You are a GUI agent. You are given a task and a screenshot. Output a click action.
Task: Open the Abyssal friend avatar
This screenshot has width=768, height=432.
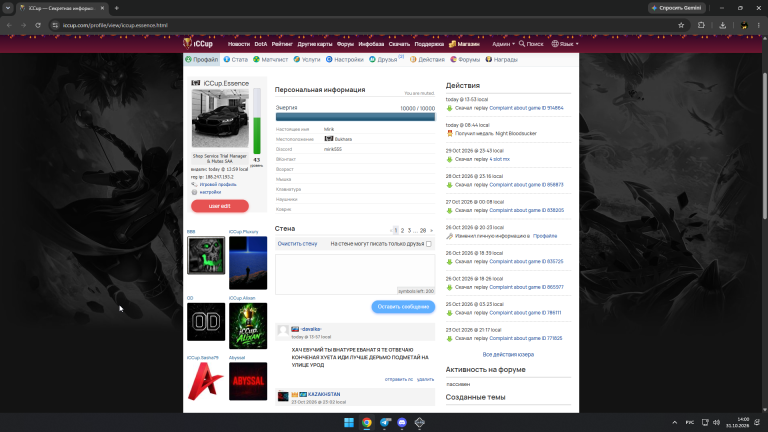(x=248, y=381)
